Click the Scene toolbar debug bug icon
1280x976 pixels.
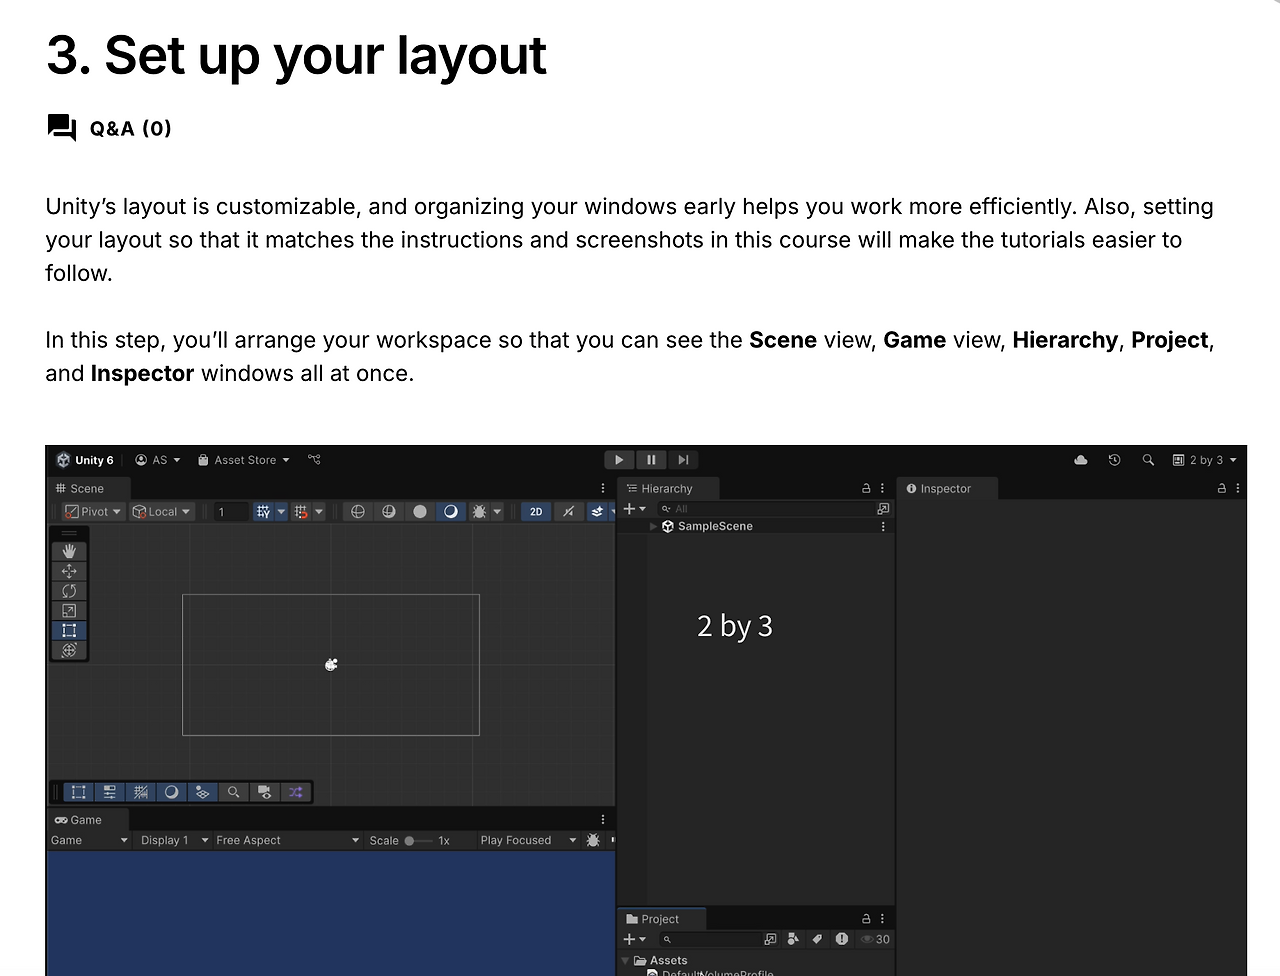(x=479, y=511)
